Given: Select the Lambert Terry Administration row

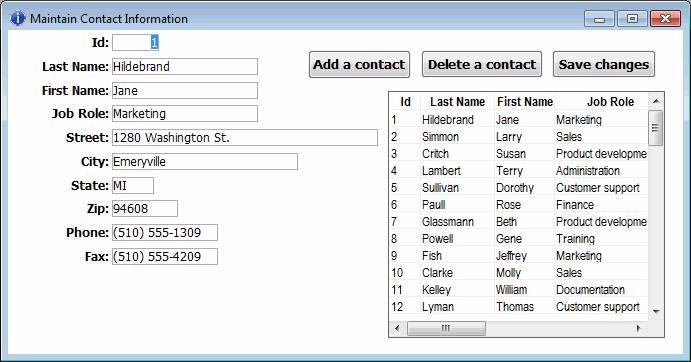Looking at the screenshot, I should tap(519, 171).
